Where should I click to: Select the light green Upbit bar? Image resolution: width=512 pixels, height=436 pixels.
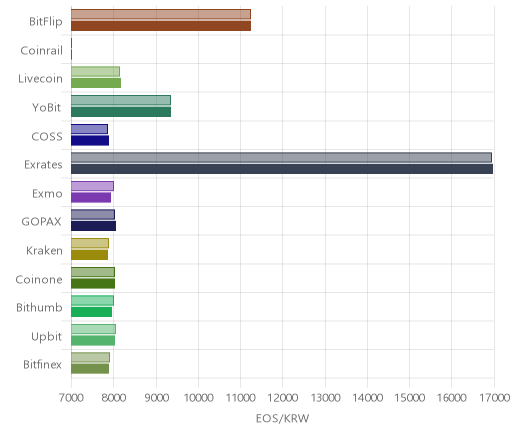93,329
